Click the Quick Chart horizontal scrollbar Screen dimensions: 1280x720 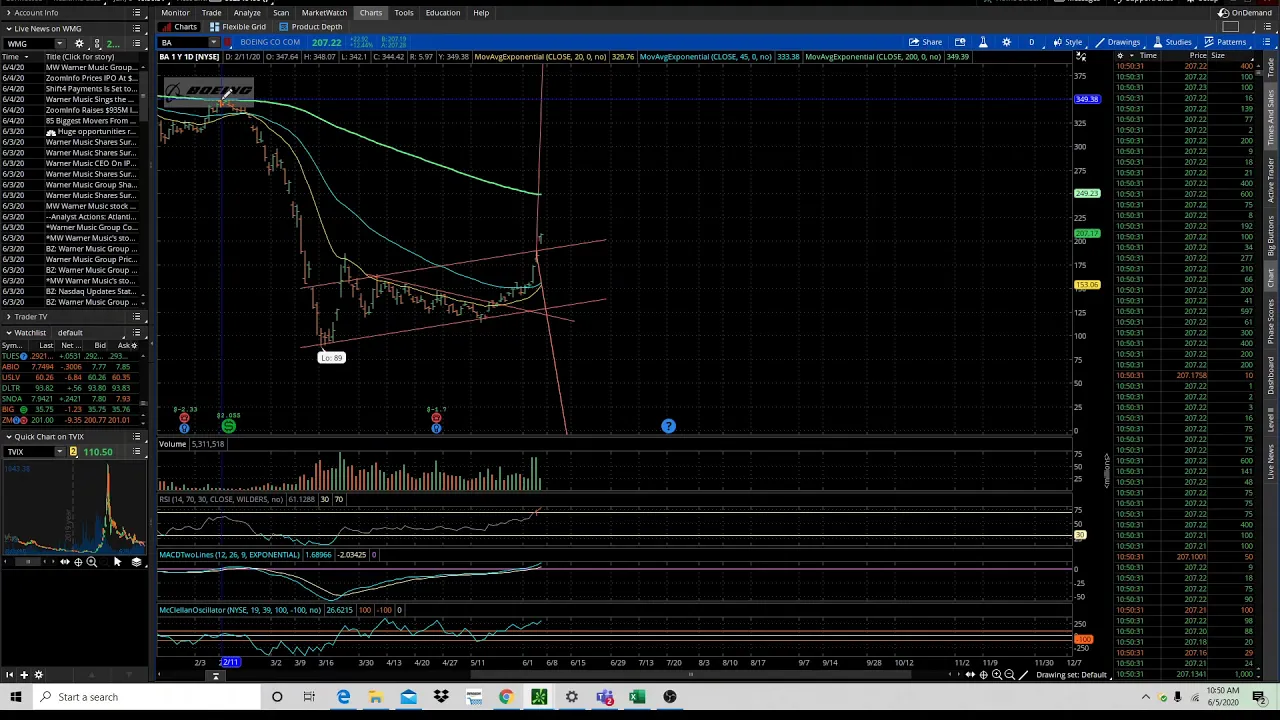click(x=28, y=562)
